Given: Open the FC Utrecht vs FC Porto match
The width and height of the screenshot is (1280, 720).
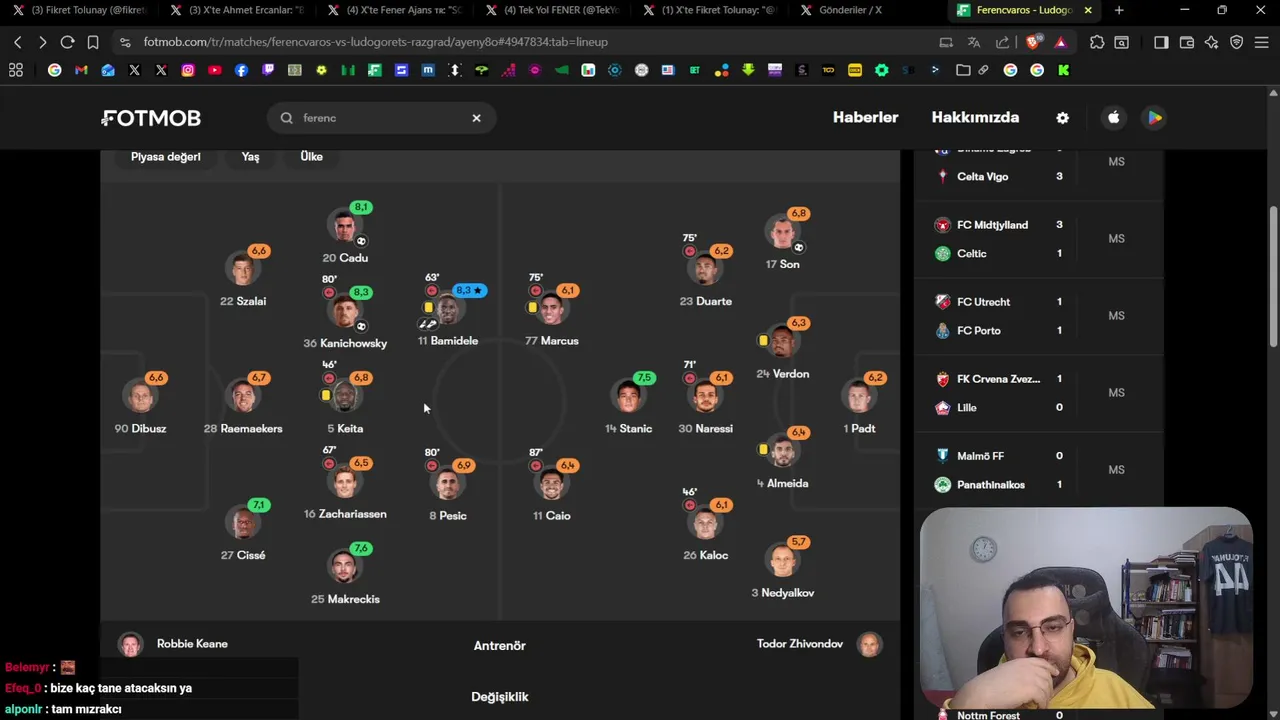Looking at the screenshot, I should tap(1039, 316).
